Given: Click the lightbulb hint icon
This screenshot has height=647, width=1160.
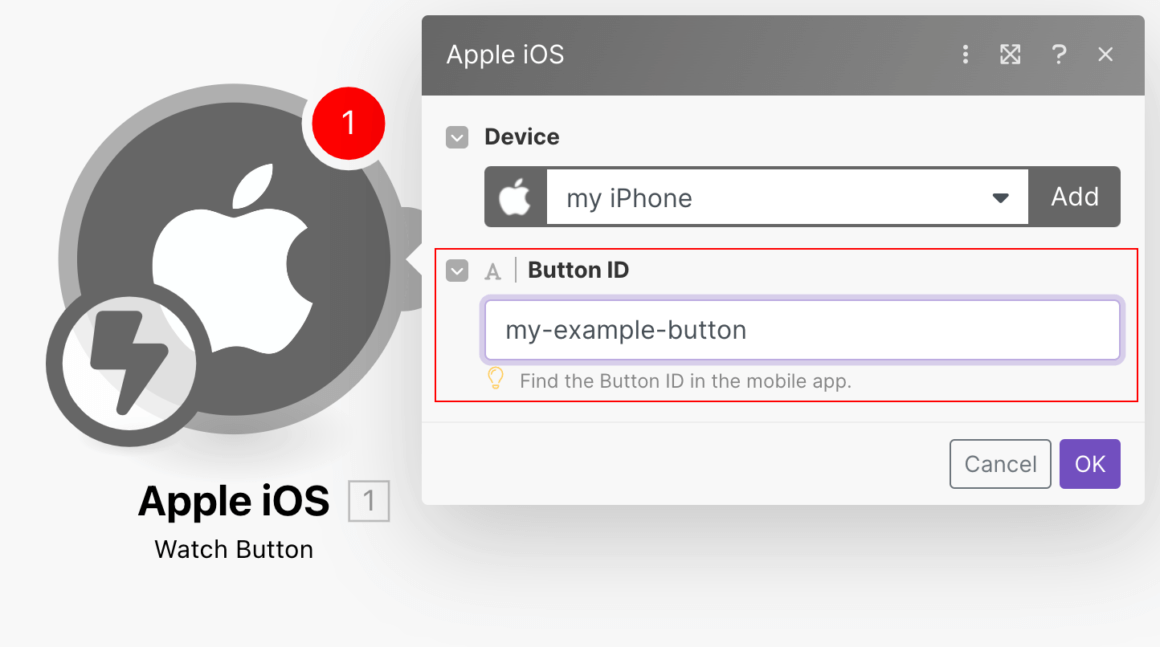Looking at the screenshot, I should [x=496, y=379].
